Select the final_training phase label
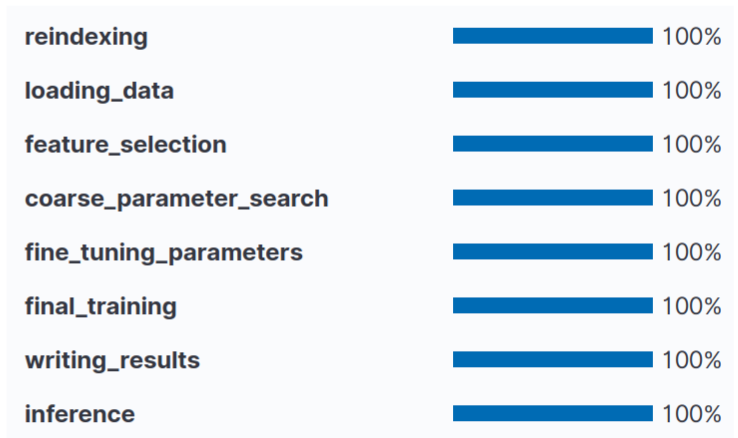The image size is (738, 438). [101, 307]
